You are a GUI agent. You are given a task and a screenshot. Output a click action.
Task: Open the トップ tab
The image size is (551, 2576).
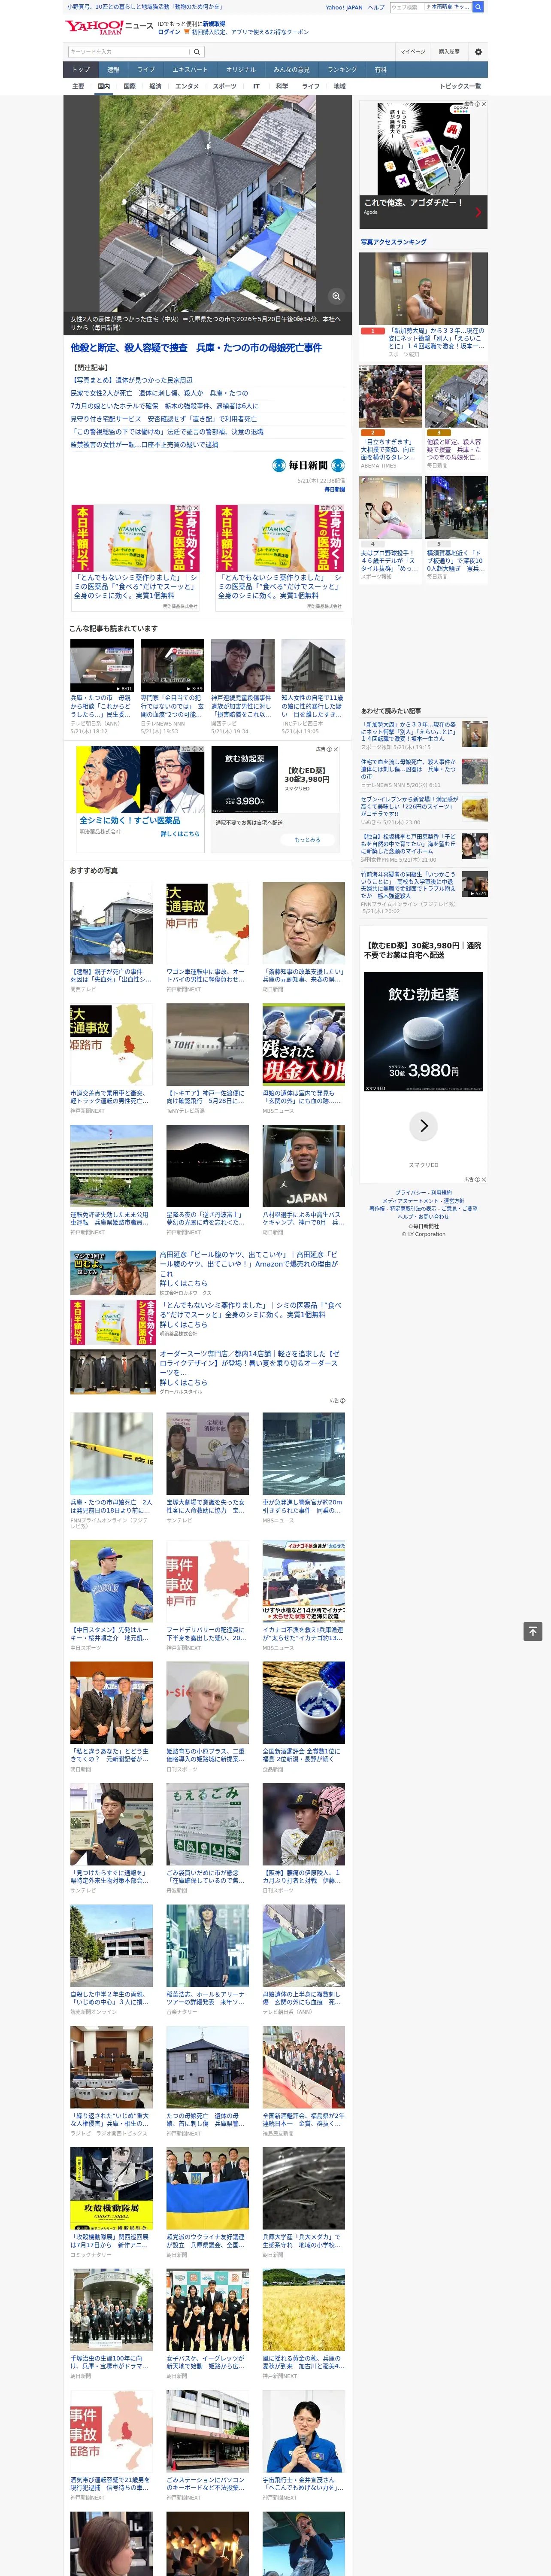click(81, 70)
